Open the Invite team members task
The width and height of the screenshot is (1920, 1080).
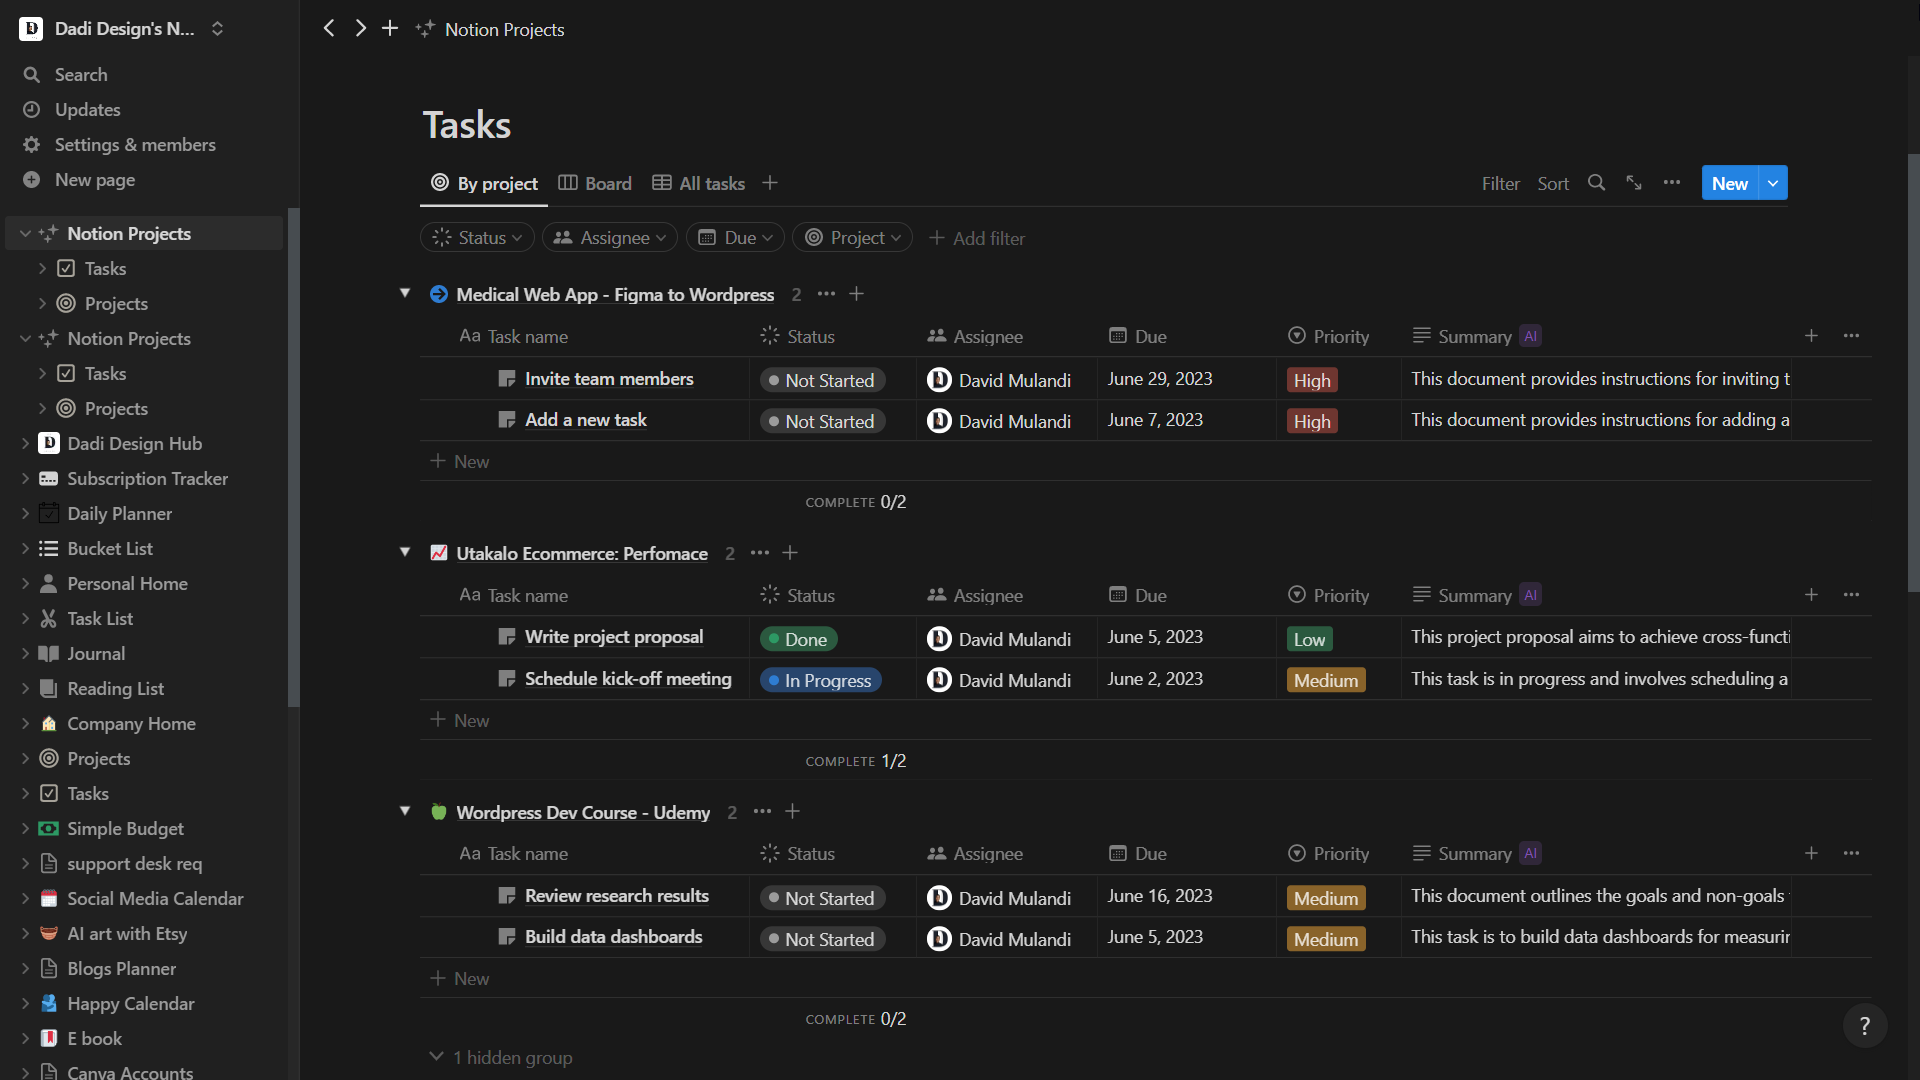(x=609, y=379)
